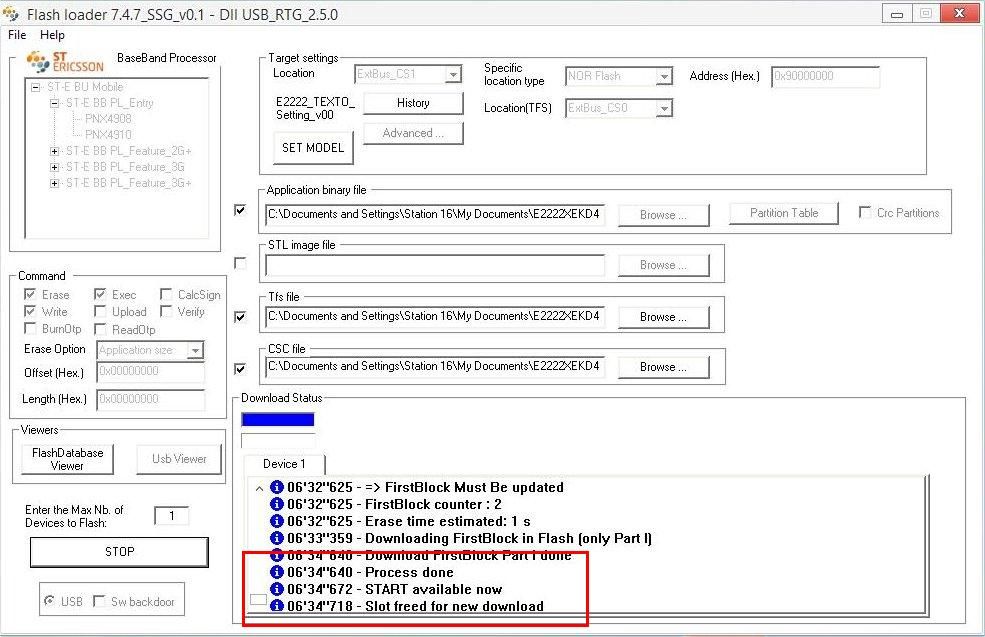Enable the STL image file checkbox
Screen dimensions: 985x637
(x=240, y=263)
